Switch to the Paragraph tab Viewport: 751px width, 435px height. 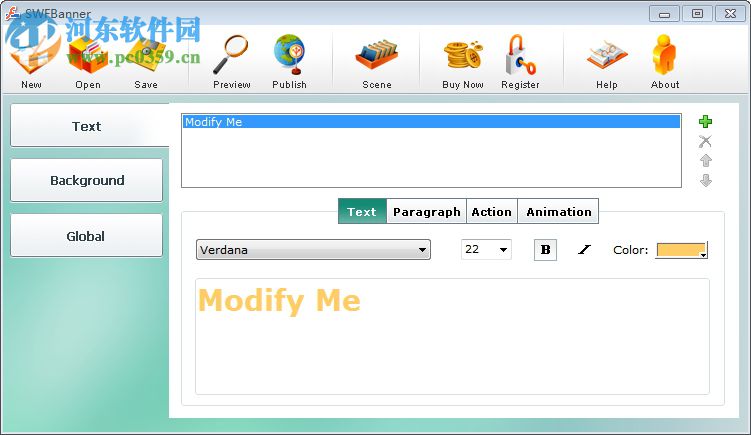point(427,211)
